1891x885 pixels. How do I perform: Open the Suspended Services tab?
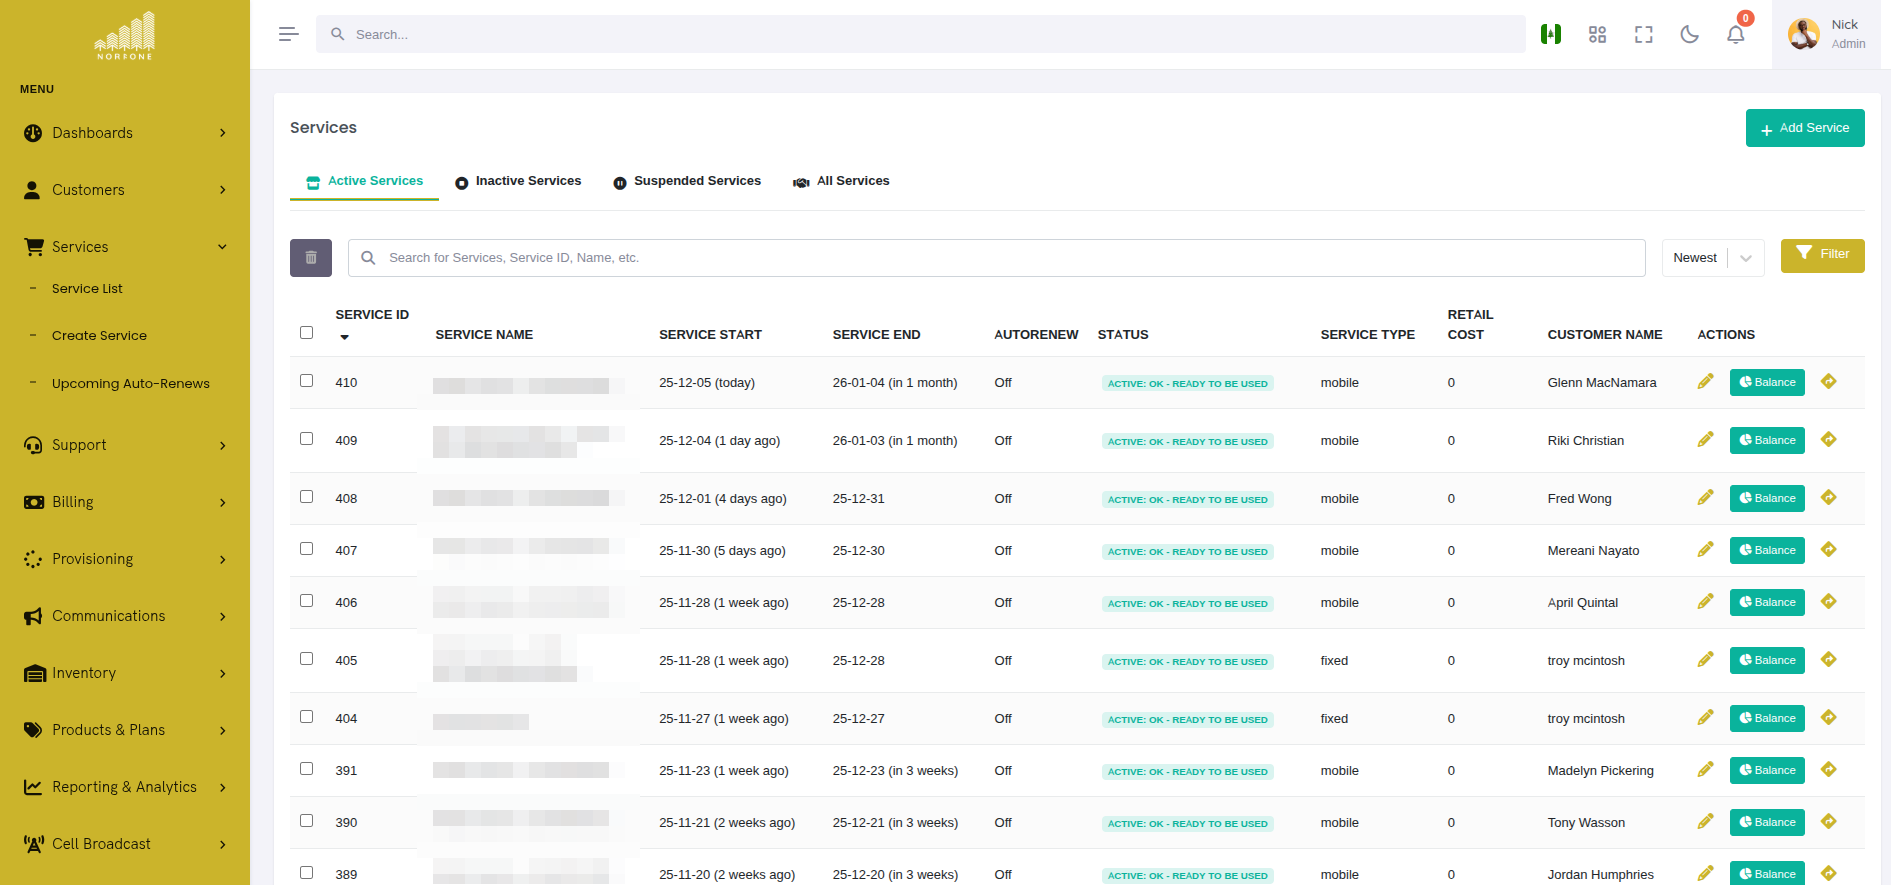[687, 182]
